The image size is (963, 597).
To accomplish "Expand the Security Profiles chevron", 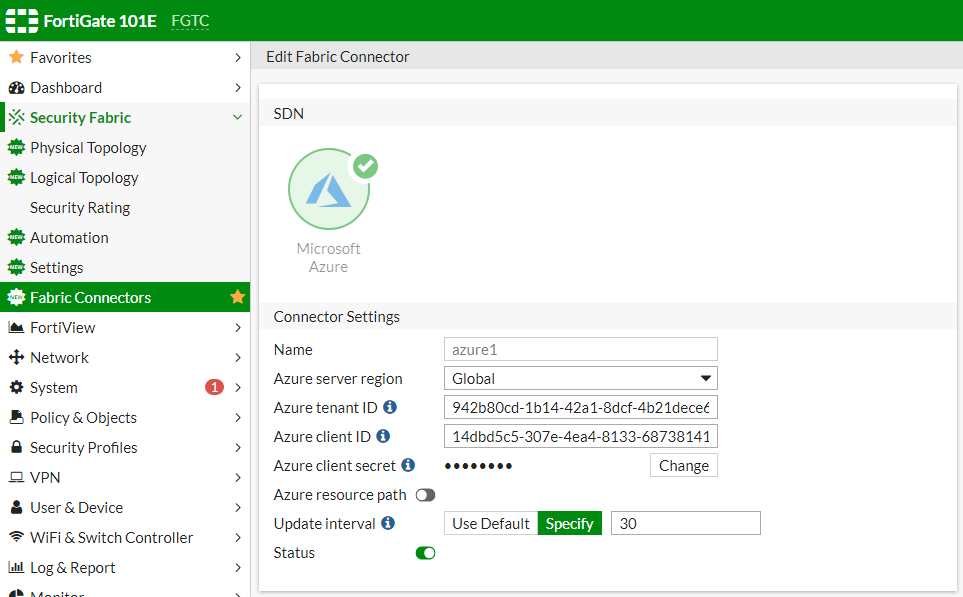I will [238, 448].
